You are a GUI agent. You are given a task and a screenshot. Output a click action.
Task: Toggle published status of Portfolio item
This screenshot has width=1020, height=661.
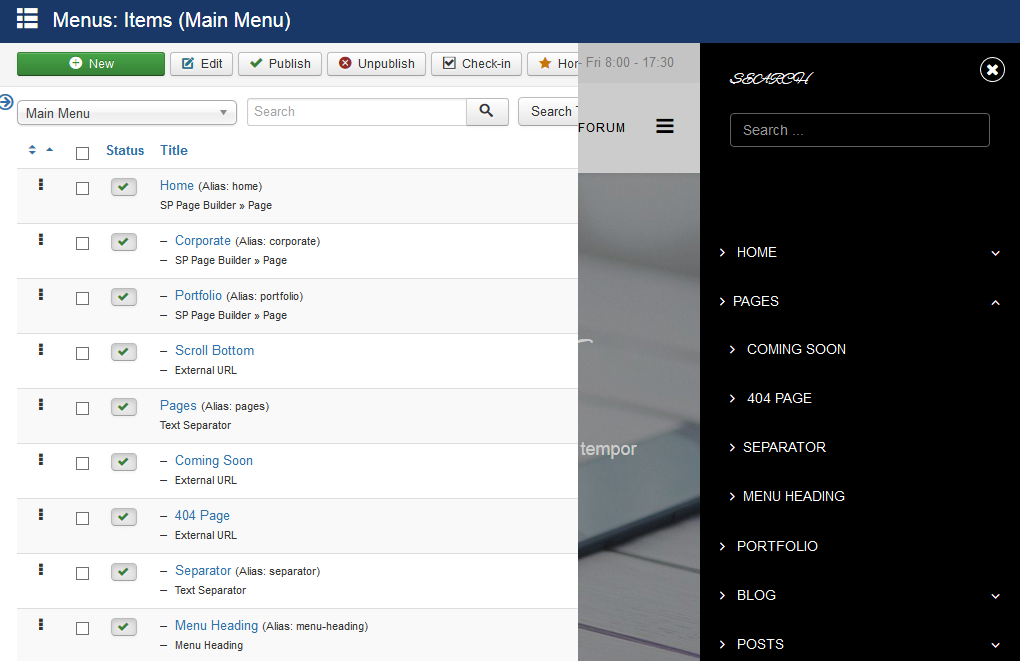click(124, 297)
